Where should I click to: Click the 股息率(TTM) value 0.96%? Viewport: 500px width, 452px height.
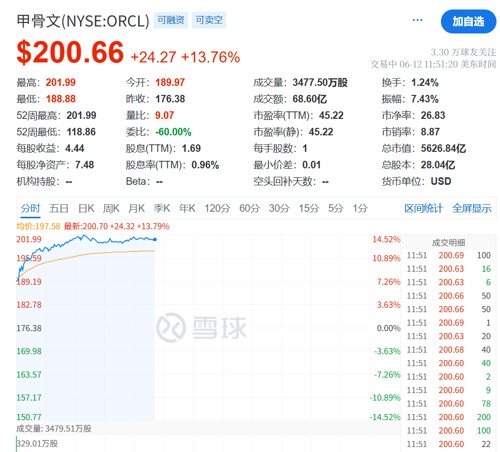pyautogui.click(x=205, y=165)
